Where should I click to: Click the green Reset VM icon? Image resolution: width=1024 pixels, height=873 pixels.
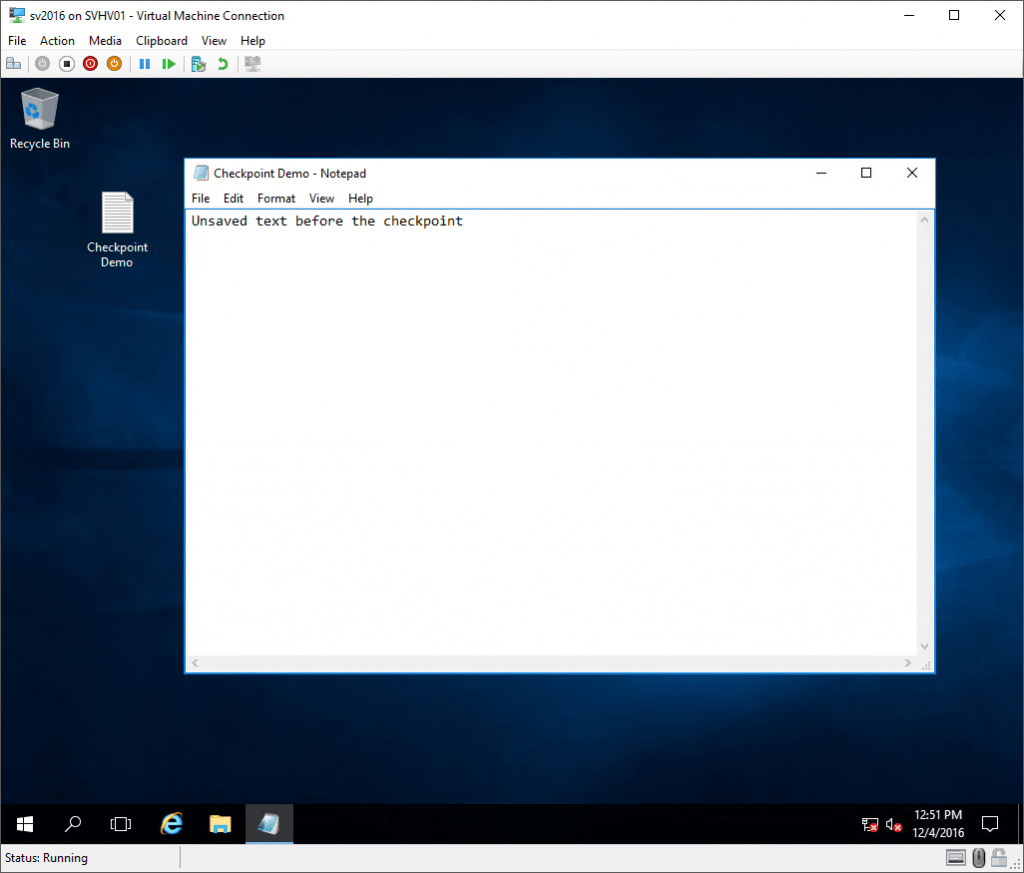pos(169,64)
